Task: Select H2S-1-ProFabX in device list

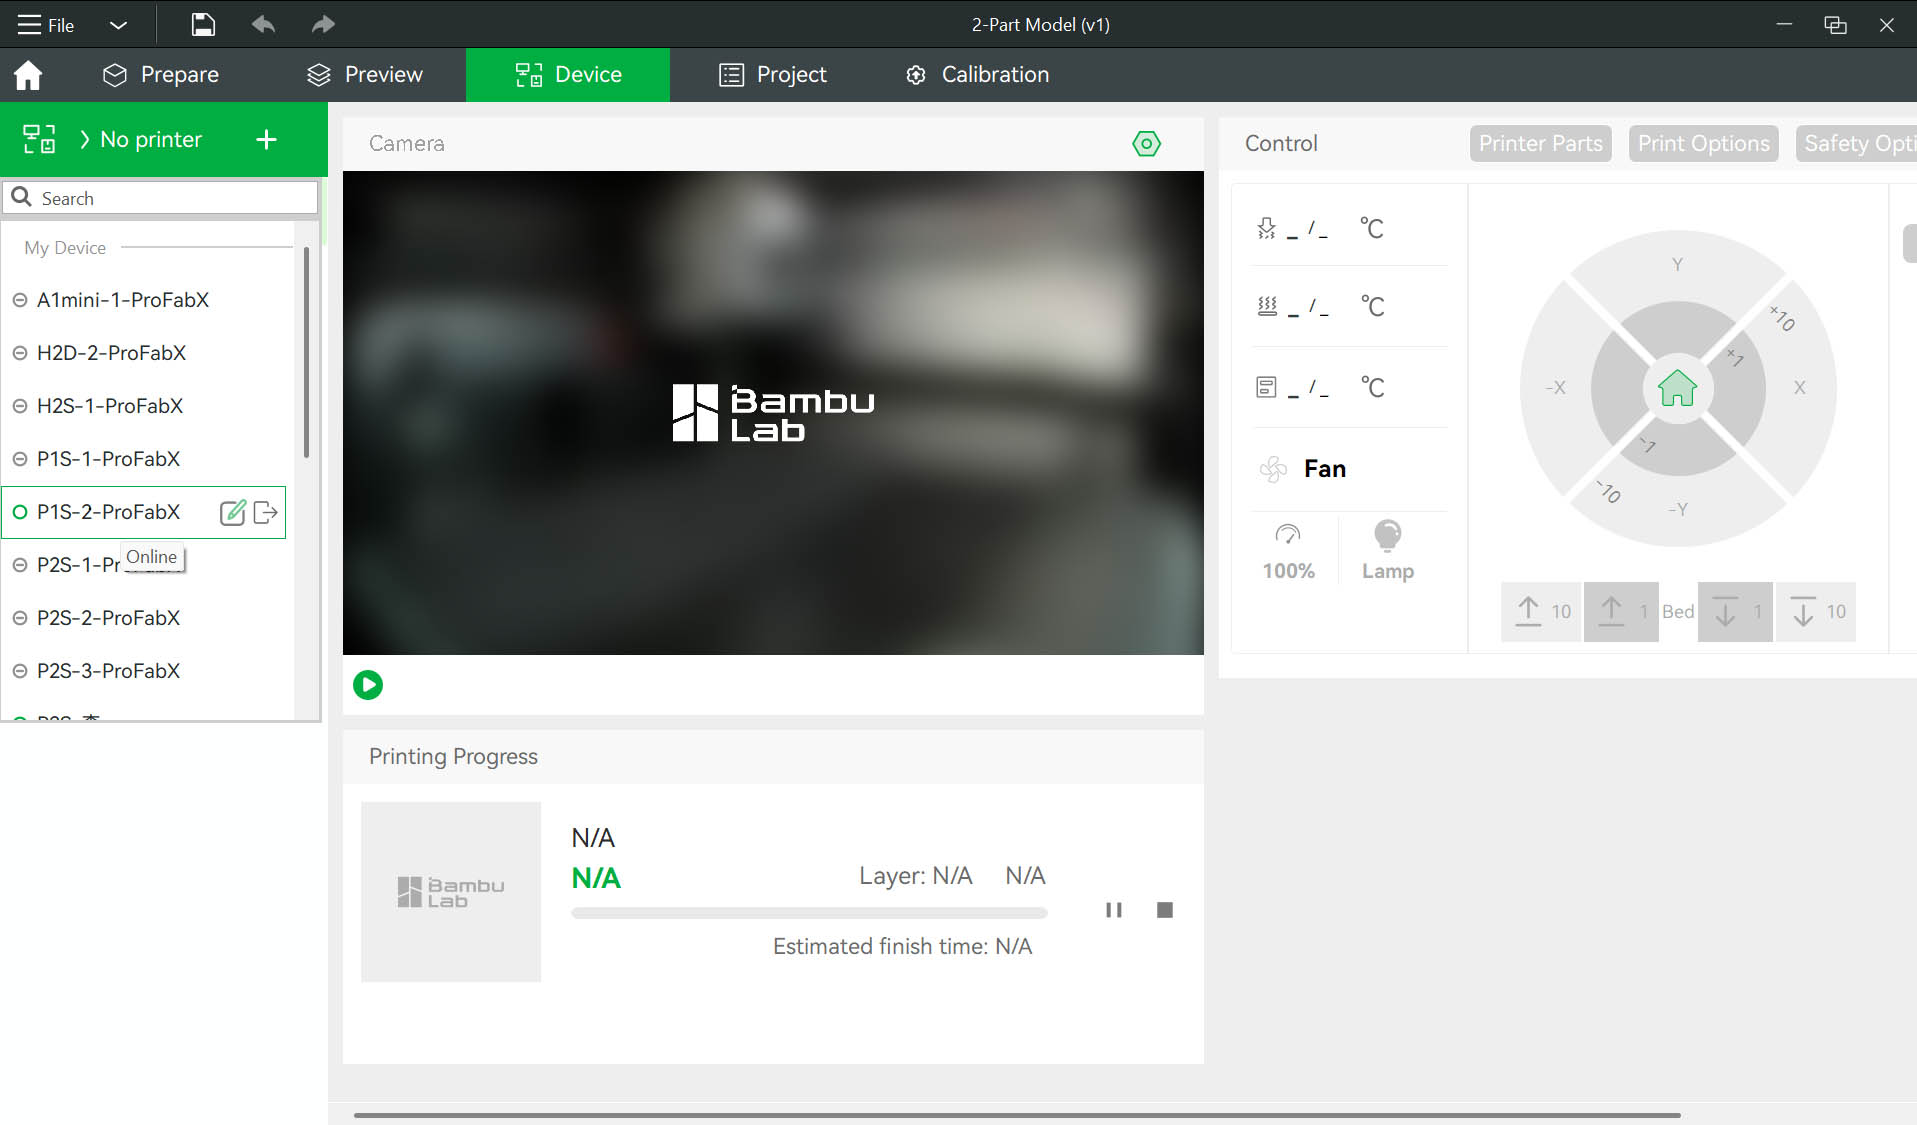Action: [x=144, y=406]
